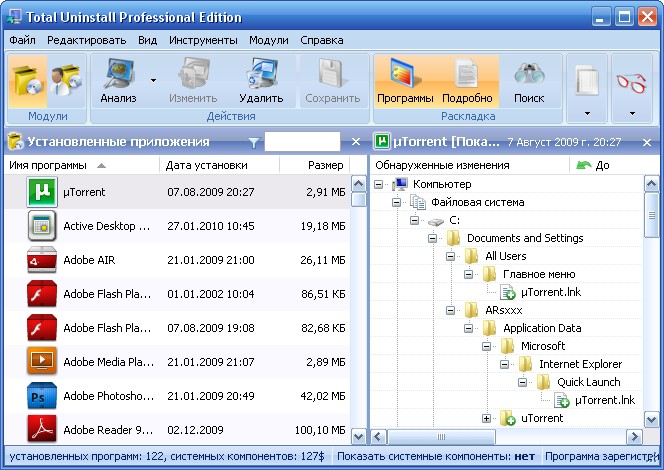Viewport: 664px width, 470px height.
Task: Click the program search input field
Action: [304, 142]
